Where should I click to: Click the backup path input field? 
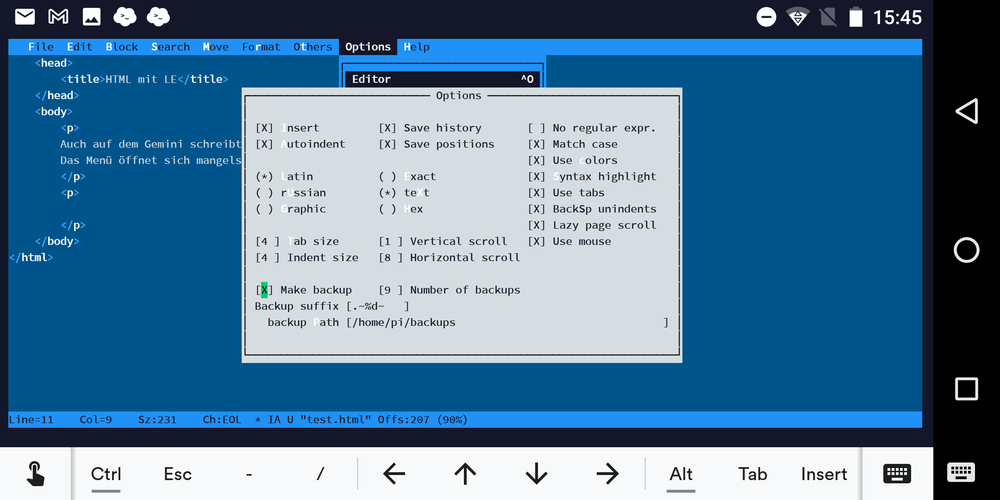[x=505, y=323]
